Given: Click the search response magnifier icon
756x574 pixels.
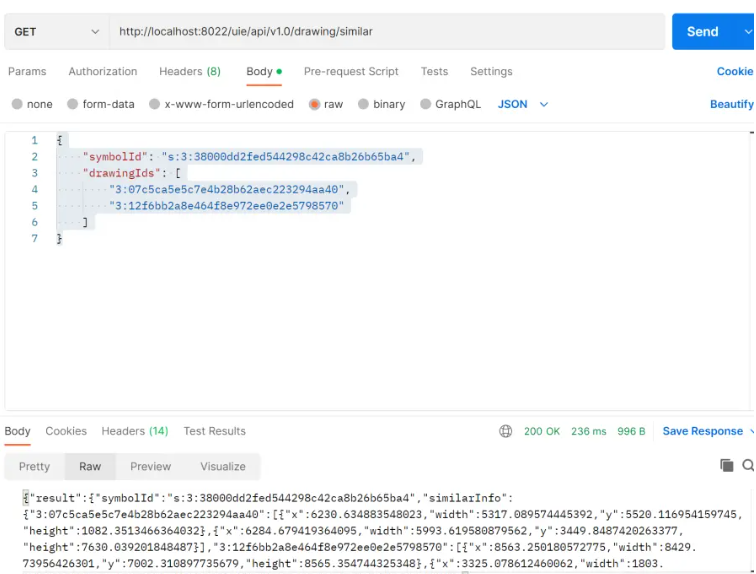Looking at the screenshot, I should click(x=748, y=465).
